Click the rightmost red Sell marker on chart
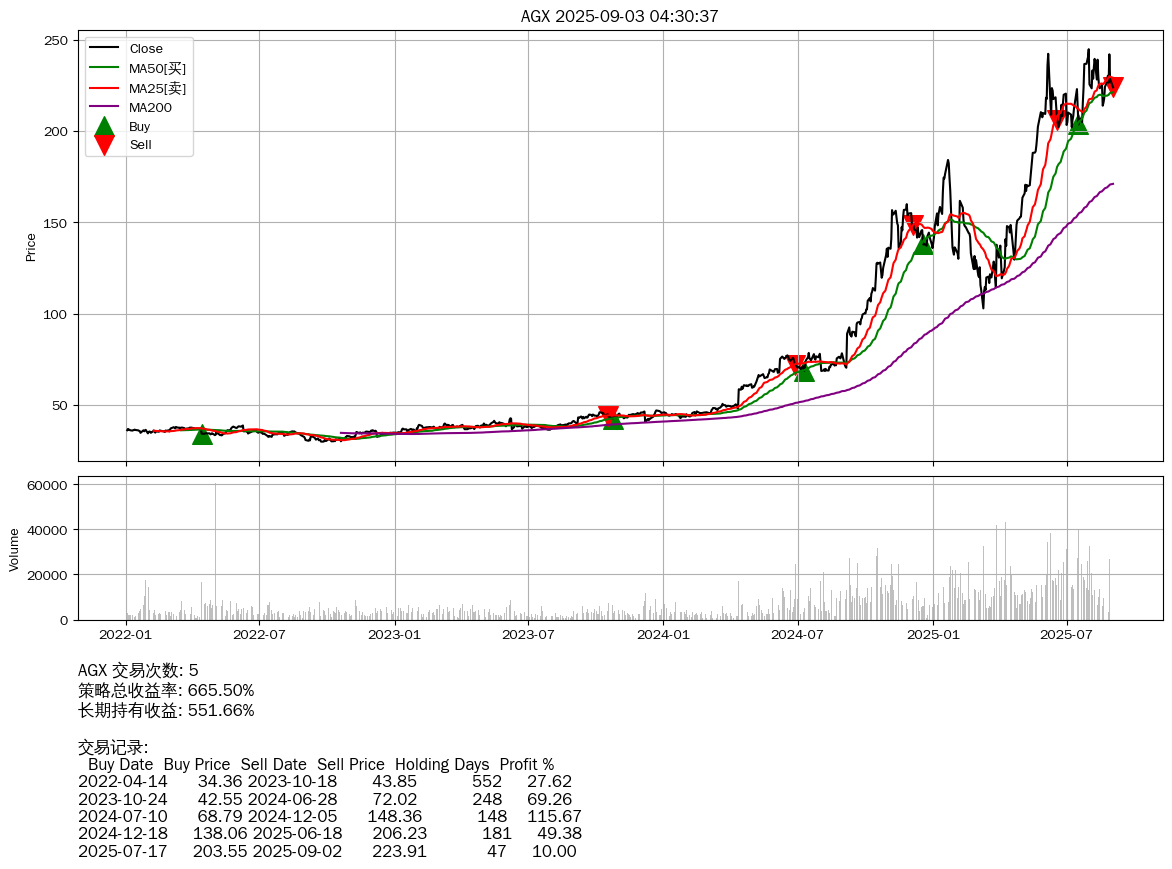 click(1112, 87)
